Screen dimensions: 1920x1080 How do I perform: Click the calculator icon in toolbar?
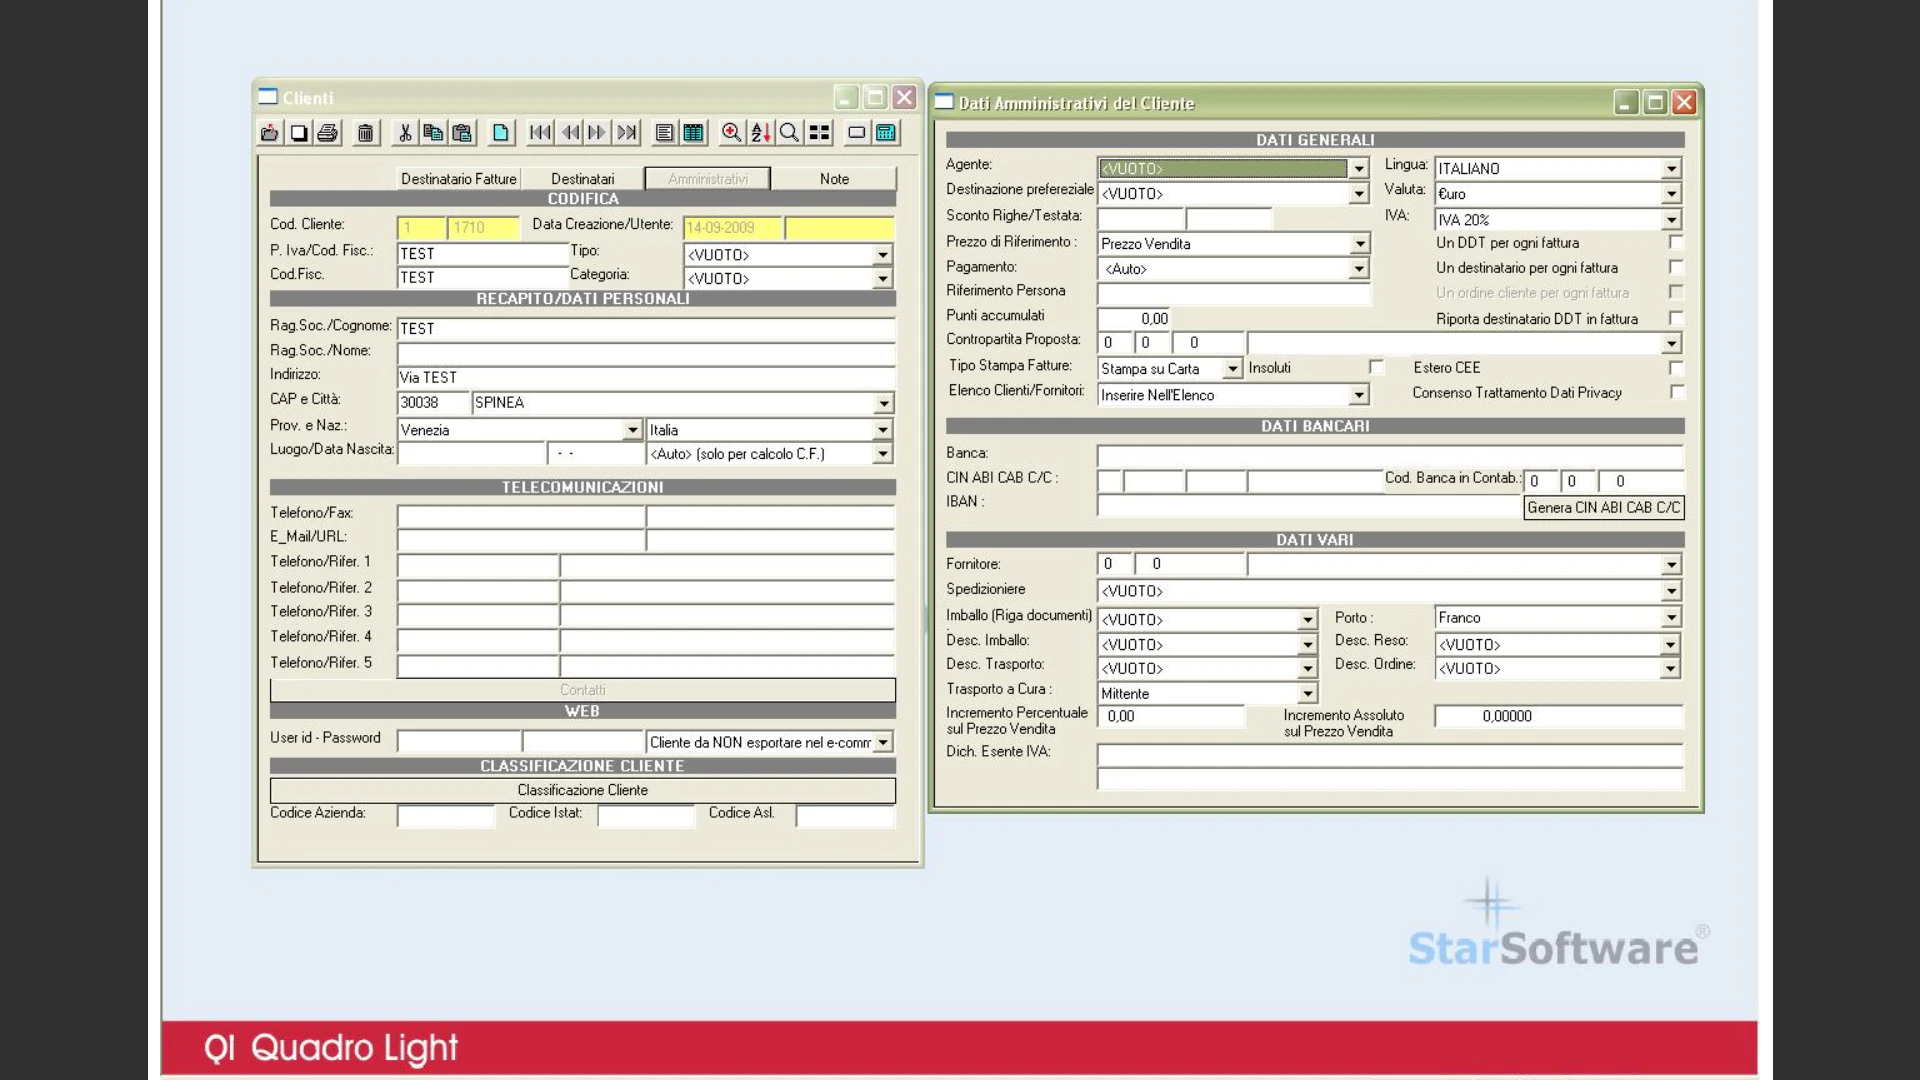click(x=886, y=133)
